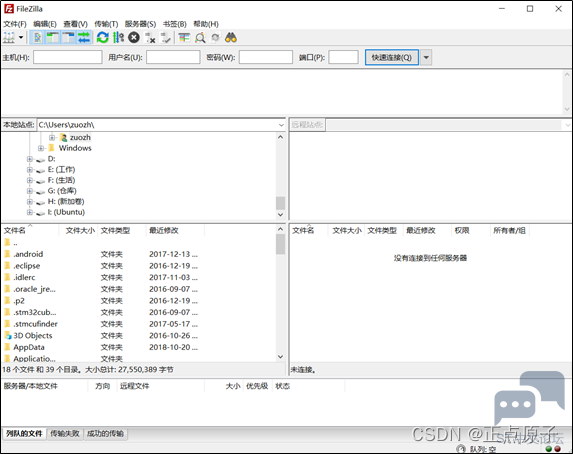Expand the F: (生活) drive node
The width and height of the screenshot is (573, 454).
(x=30, y=180)
